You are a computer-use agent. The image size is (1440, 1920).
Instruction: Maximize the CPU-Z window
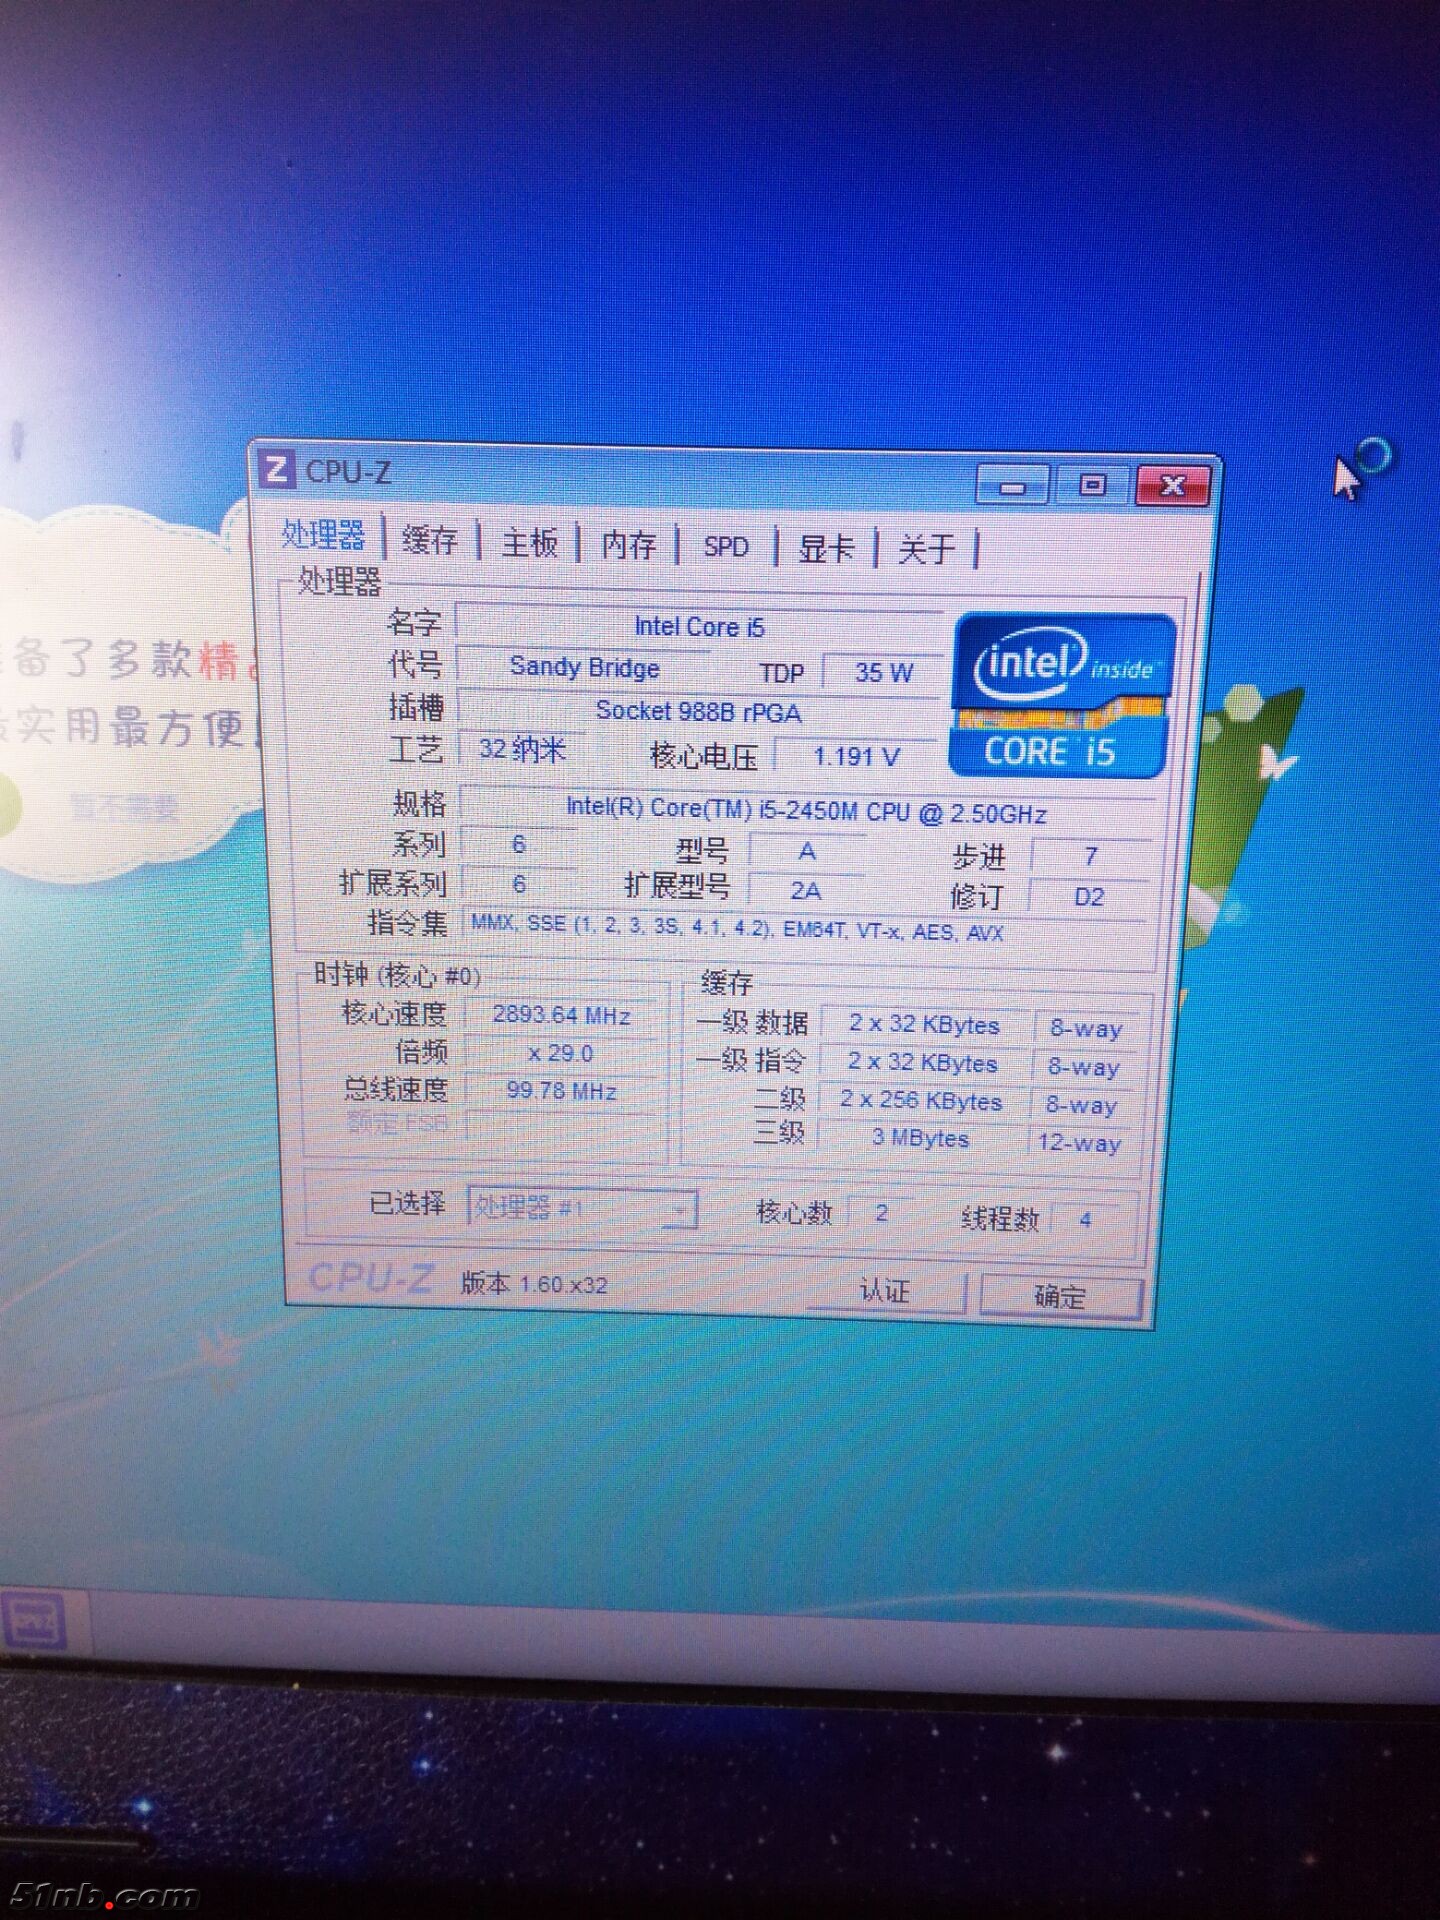(x=1092, y=485)
